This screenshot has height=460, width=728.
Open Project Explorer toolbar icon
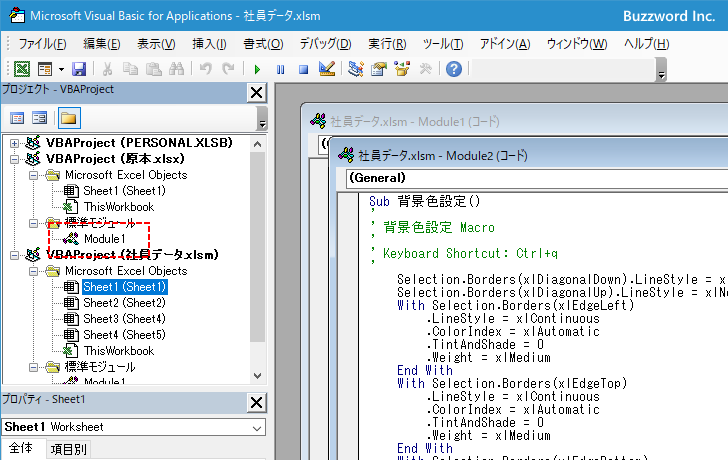click(x=356, y=69)
